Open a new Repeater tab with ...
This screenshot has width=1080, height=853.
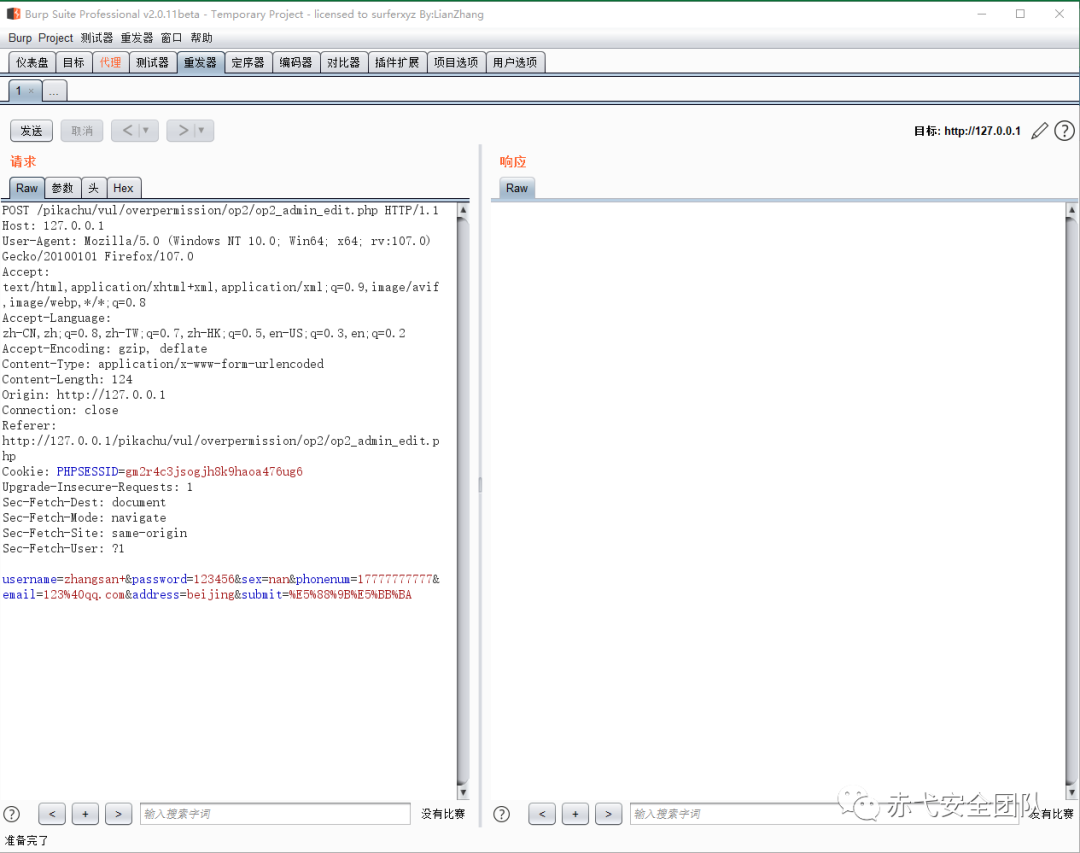(x=54, y=91)
